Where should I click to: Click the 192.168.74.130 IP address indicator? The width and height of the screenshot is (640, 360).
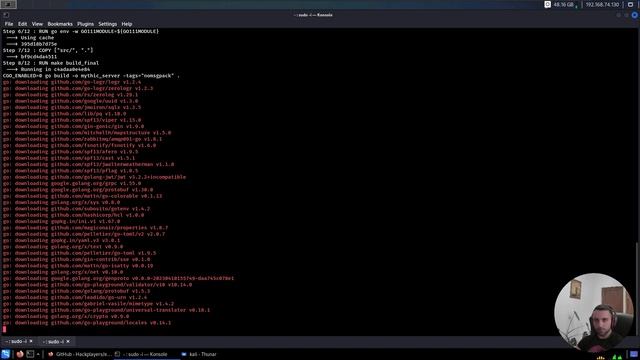click(x=602, y=4)
